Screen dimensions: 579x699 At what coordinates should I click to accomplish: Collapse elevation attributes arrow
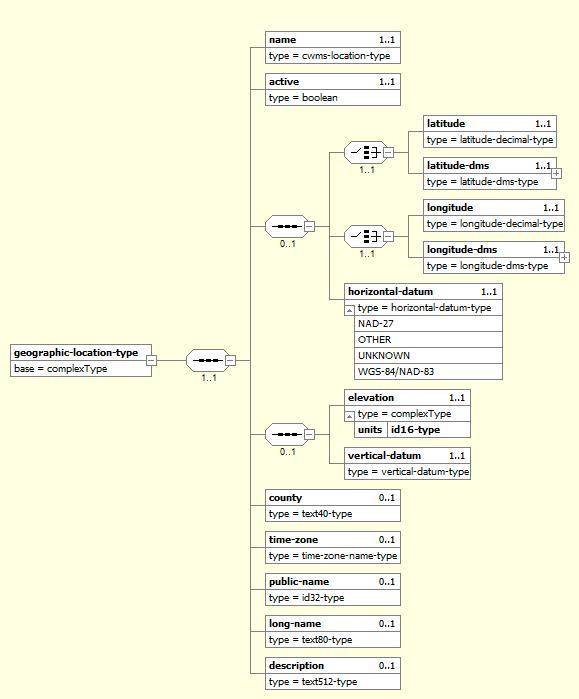click(x=350, y=416)
